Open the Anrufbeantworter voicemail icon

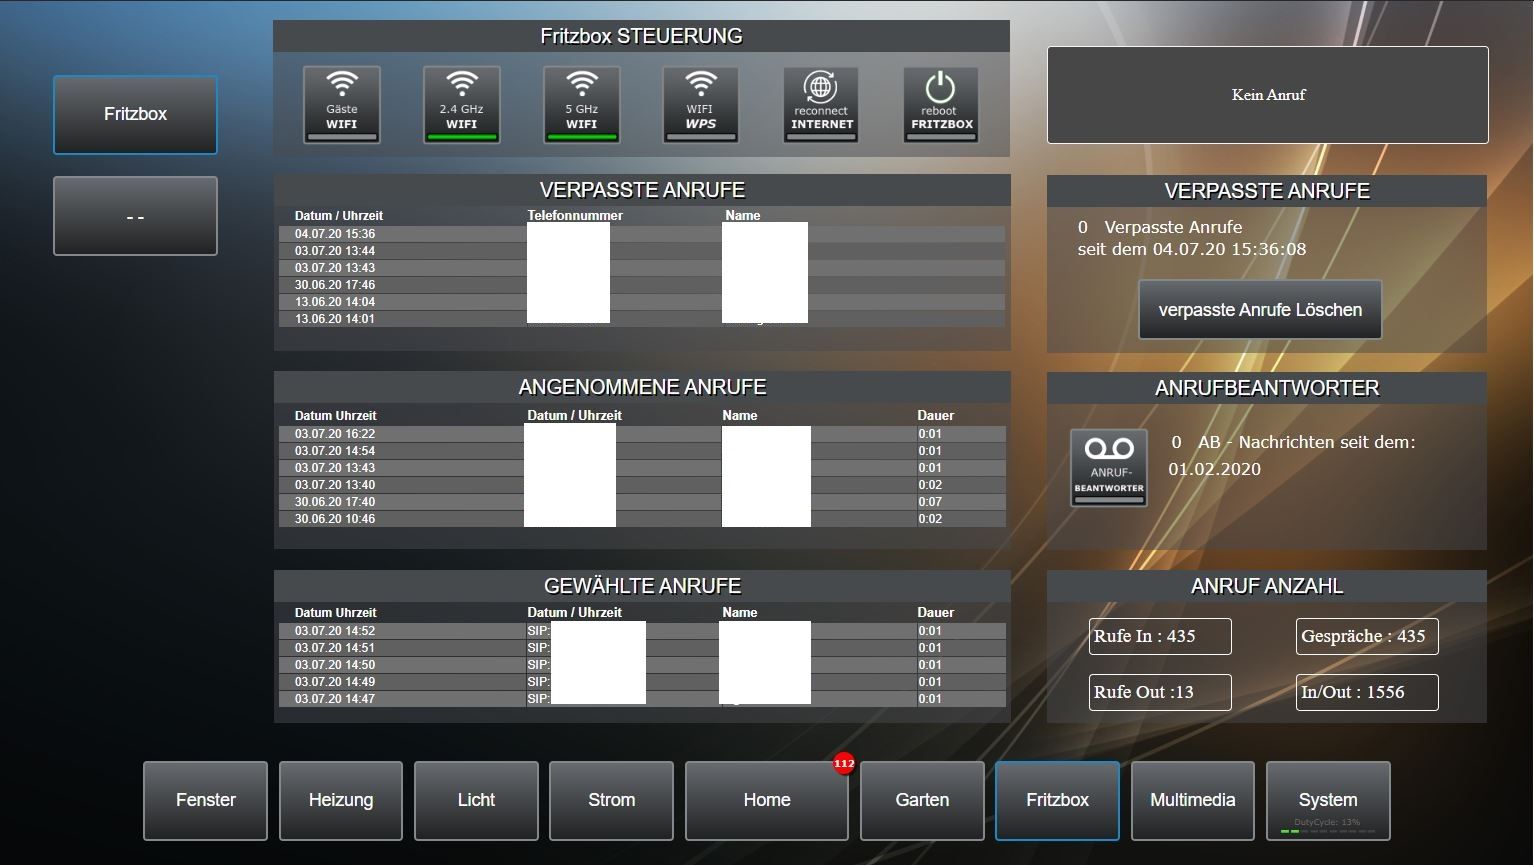1109,468
